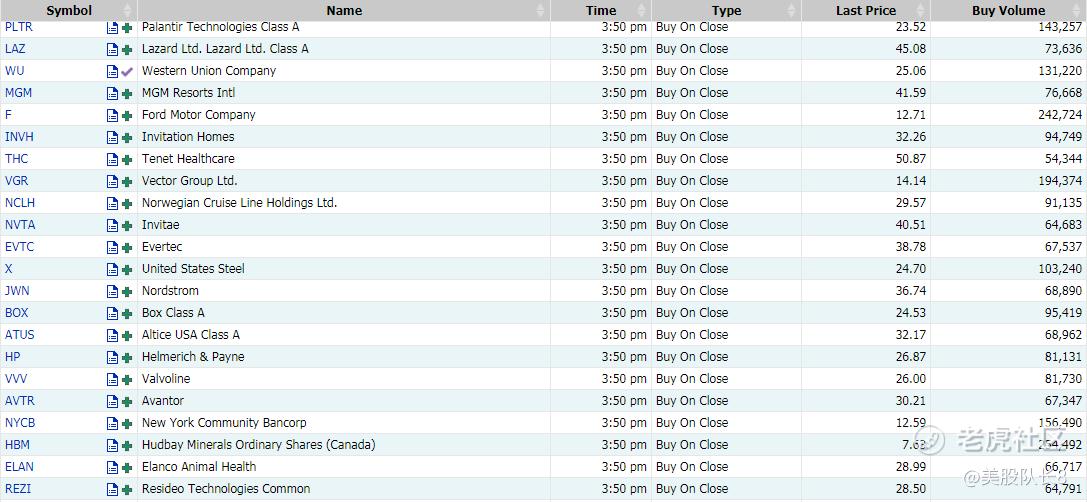The image size is (1087, 502).
Task: Sort by the Symbol column arrows
Action: coord(127,10)
